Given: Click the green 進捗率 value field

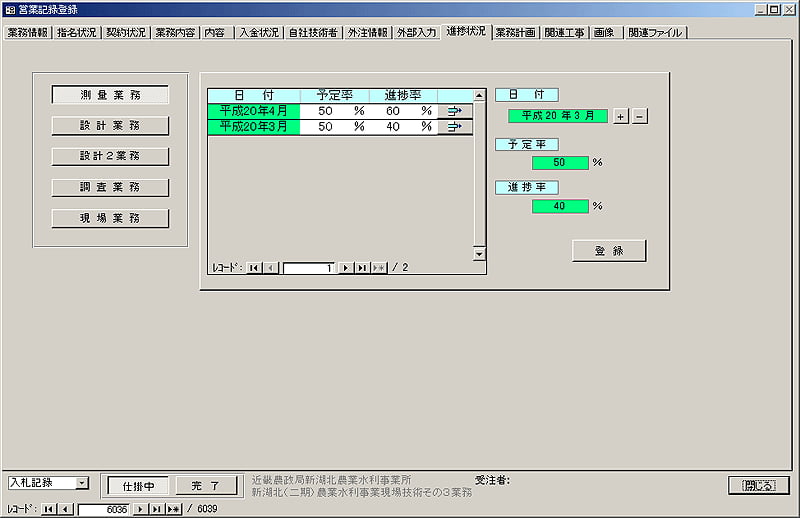Looking at the screenshot, I should coord(560,206).
